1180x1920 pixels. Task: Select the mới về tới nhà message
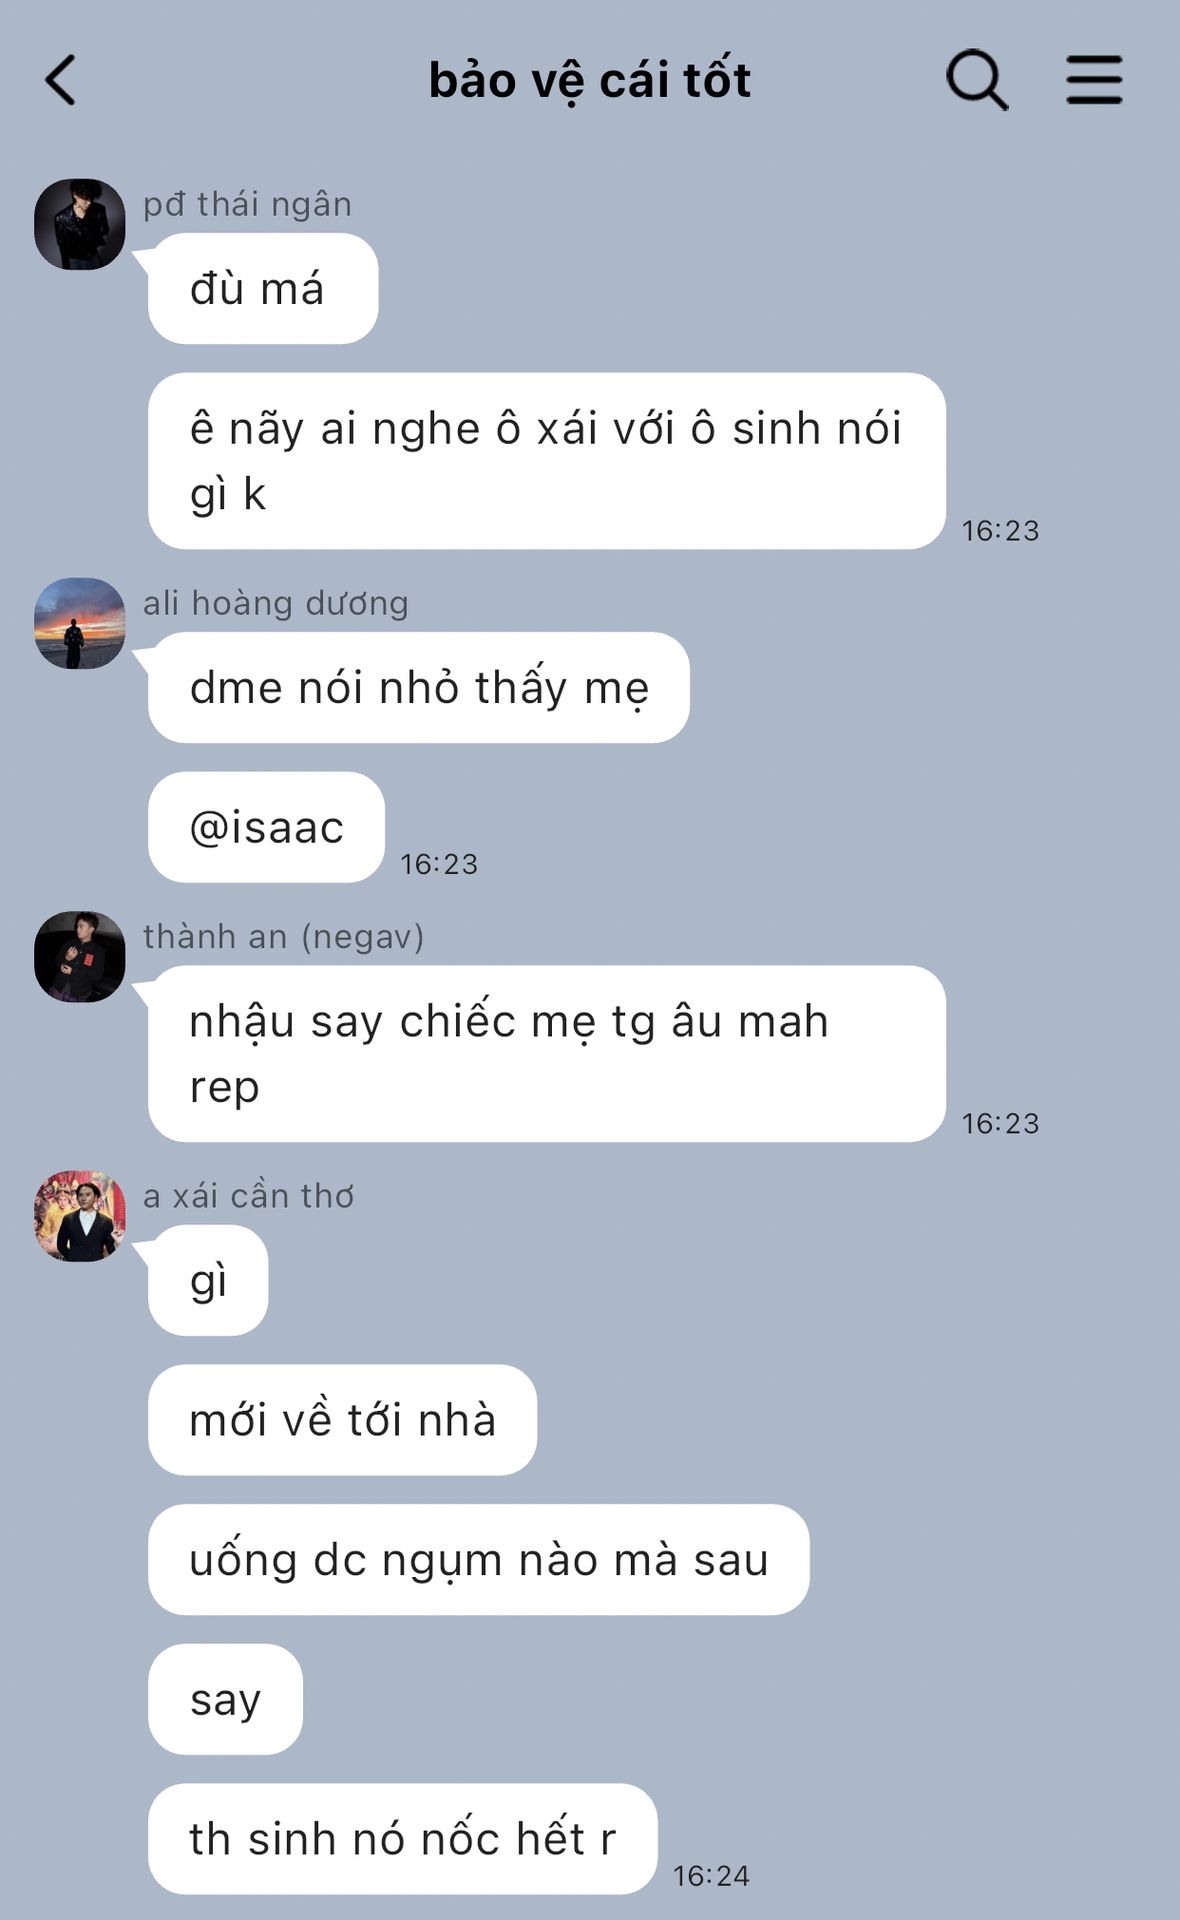(x=342, y=1420)
